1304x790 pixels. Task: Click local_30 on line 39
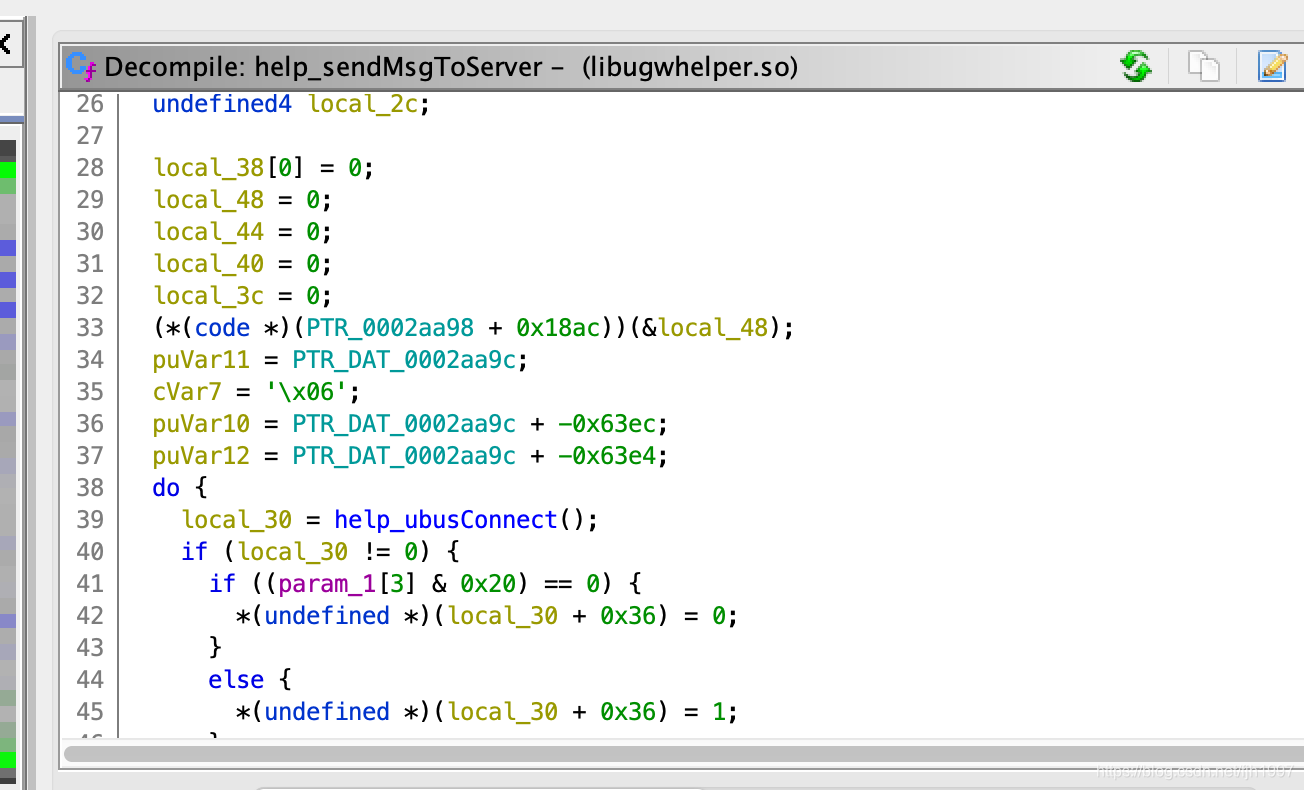coord(236,520)
